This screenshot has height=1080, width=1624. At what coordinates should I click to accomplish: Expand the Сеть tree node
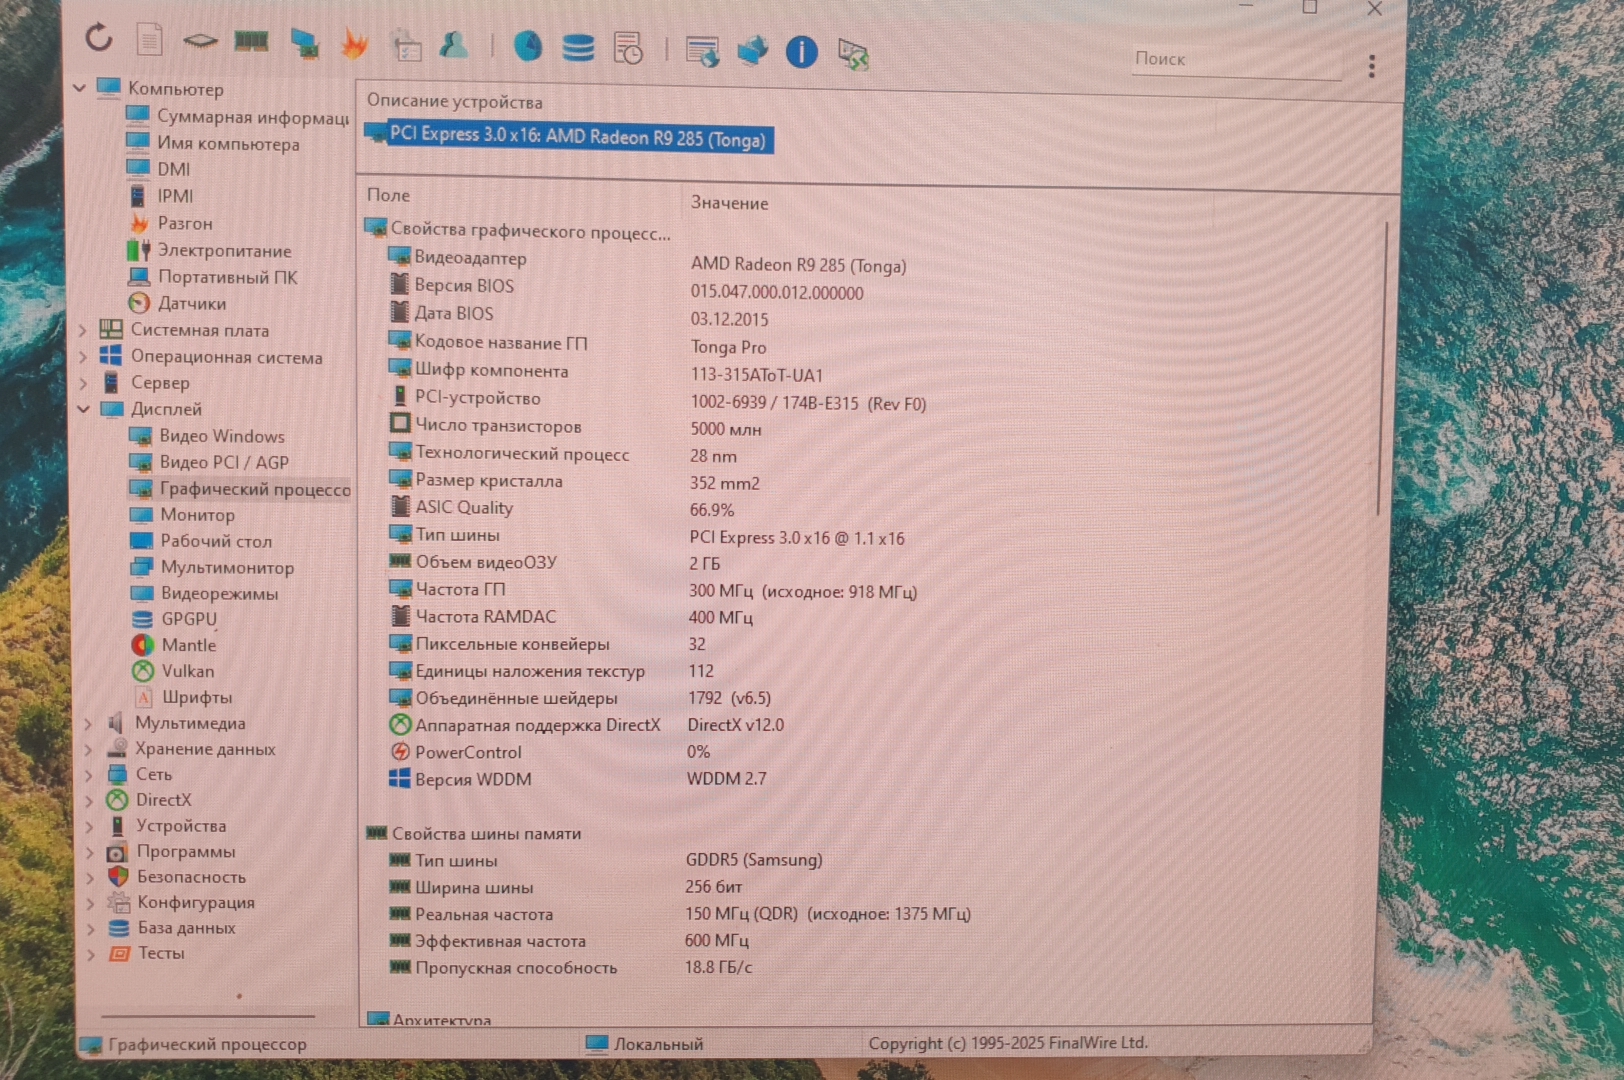tap(88, 775)
